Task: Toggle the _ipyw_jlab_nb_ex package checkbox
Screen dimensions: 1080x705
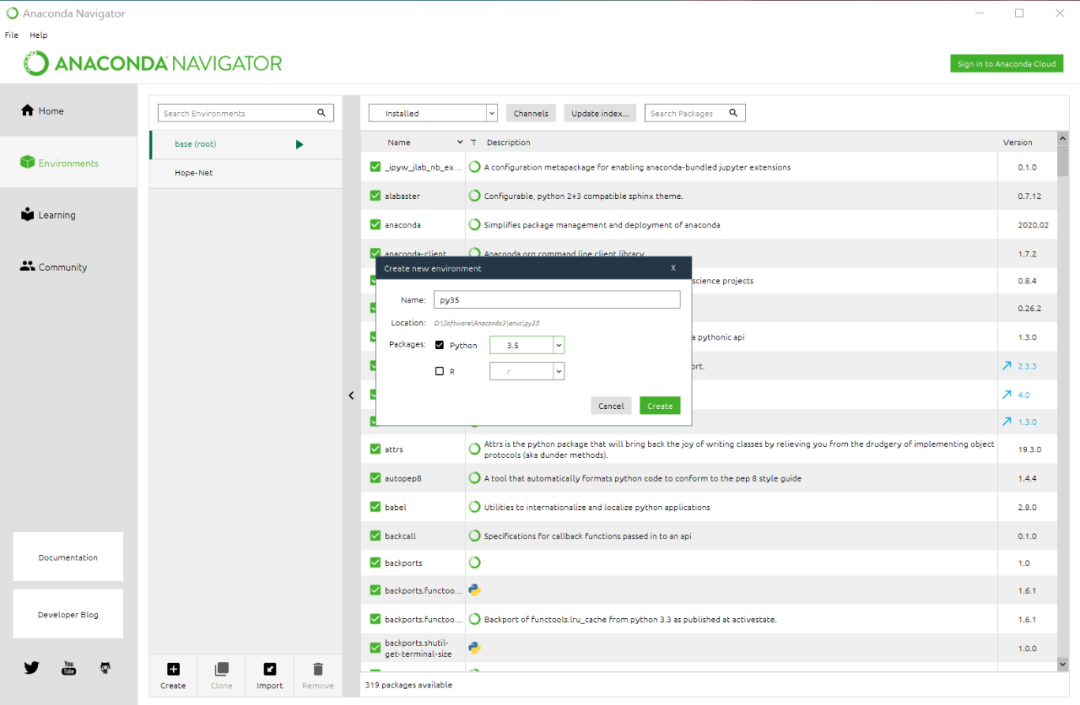Action: (x=375, y=167)
